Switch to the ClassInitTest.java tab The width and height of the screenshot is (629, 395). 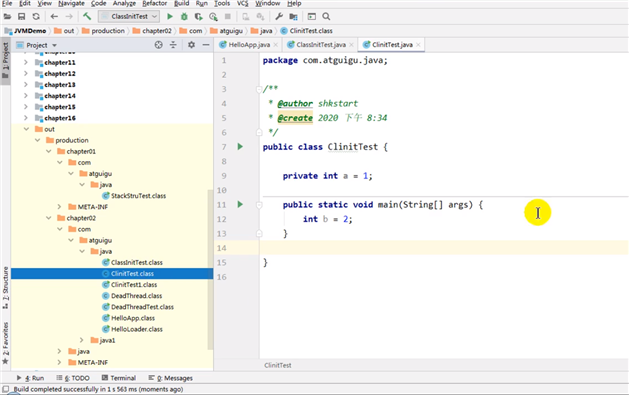point(321,45)
